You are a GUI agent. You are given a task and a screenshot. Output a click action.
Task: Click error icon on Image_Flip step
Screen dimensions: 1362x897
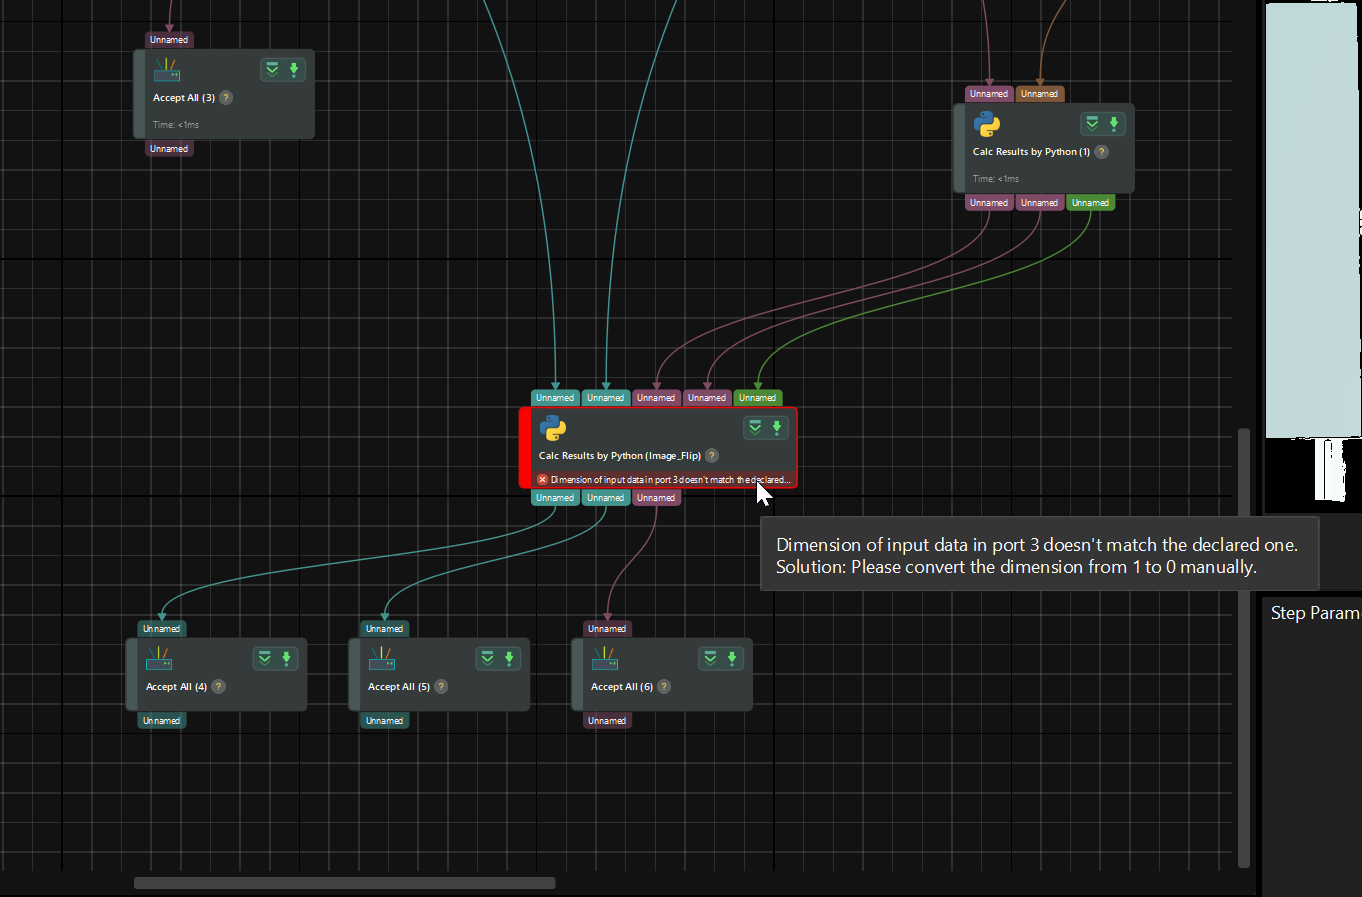click(543, 480)
